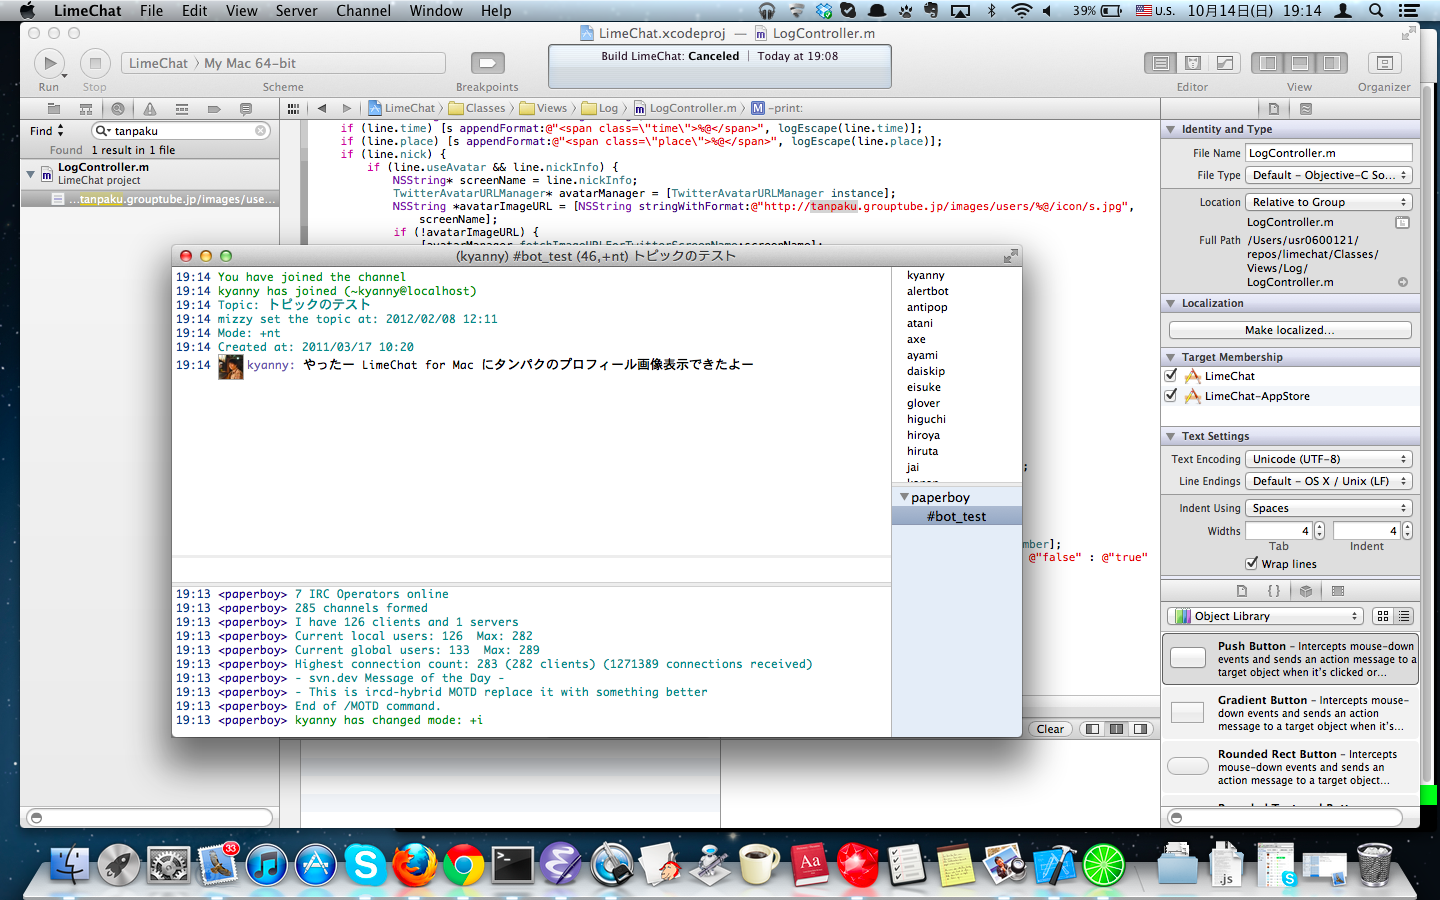Select the Standard editor icon
The width and height of the screenshot is (1440, 900).
point(1161,63)
